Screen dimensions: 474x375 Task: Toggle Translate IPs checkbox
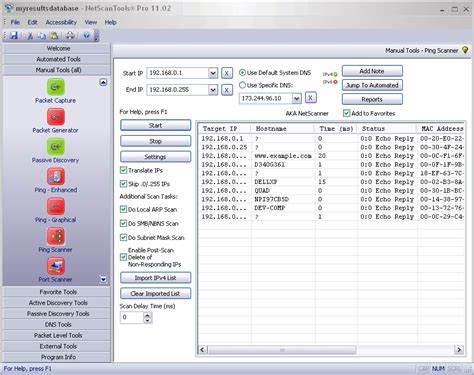(123, 170)
